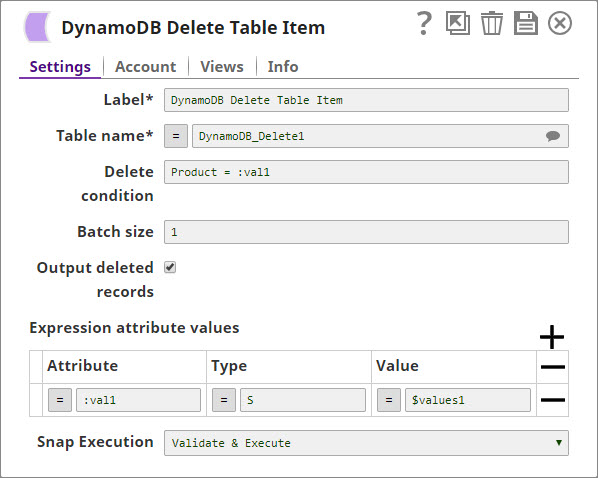Click the Snap Execution label

[95, 442]
